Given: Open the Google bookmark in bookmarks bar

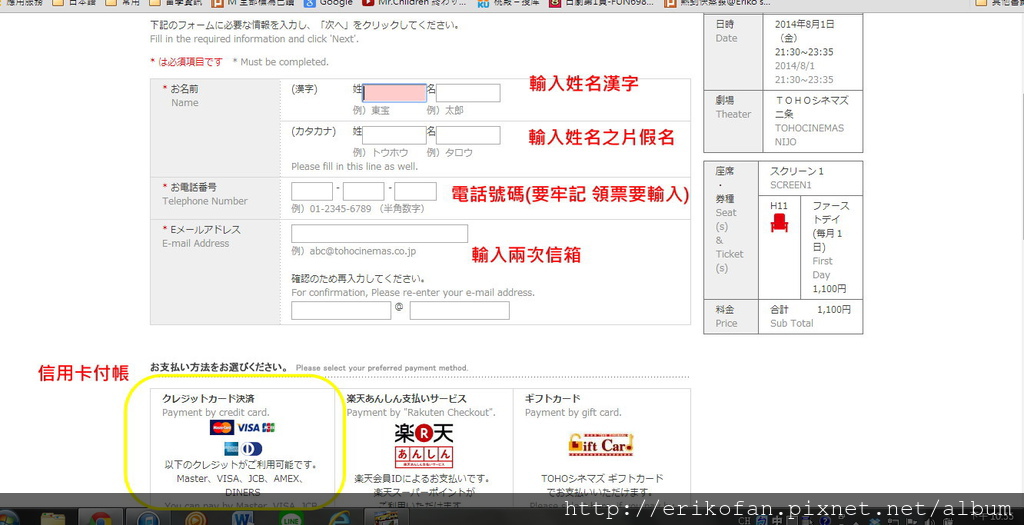Looking at the screenshot, I should point(328,3).
